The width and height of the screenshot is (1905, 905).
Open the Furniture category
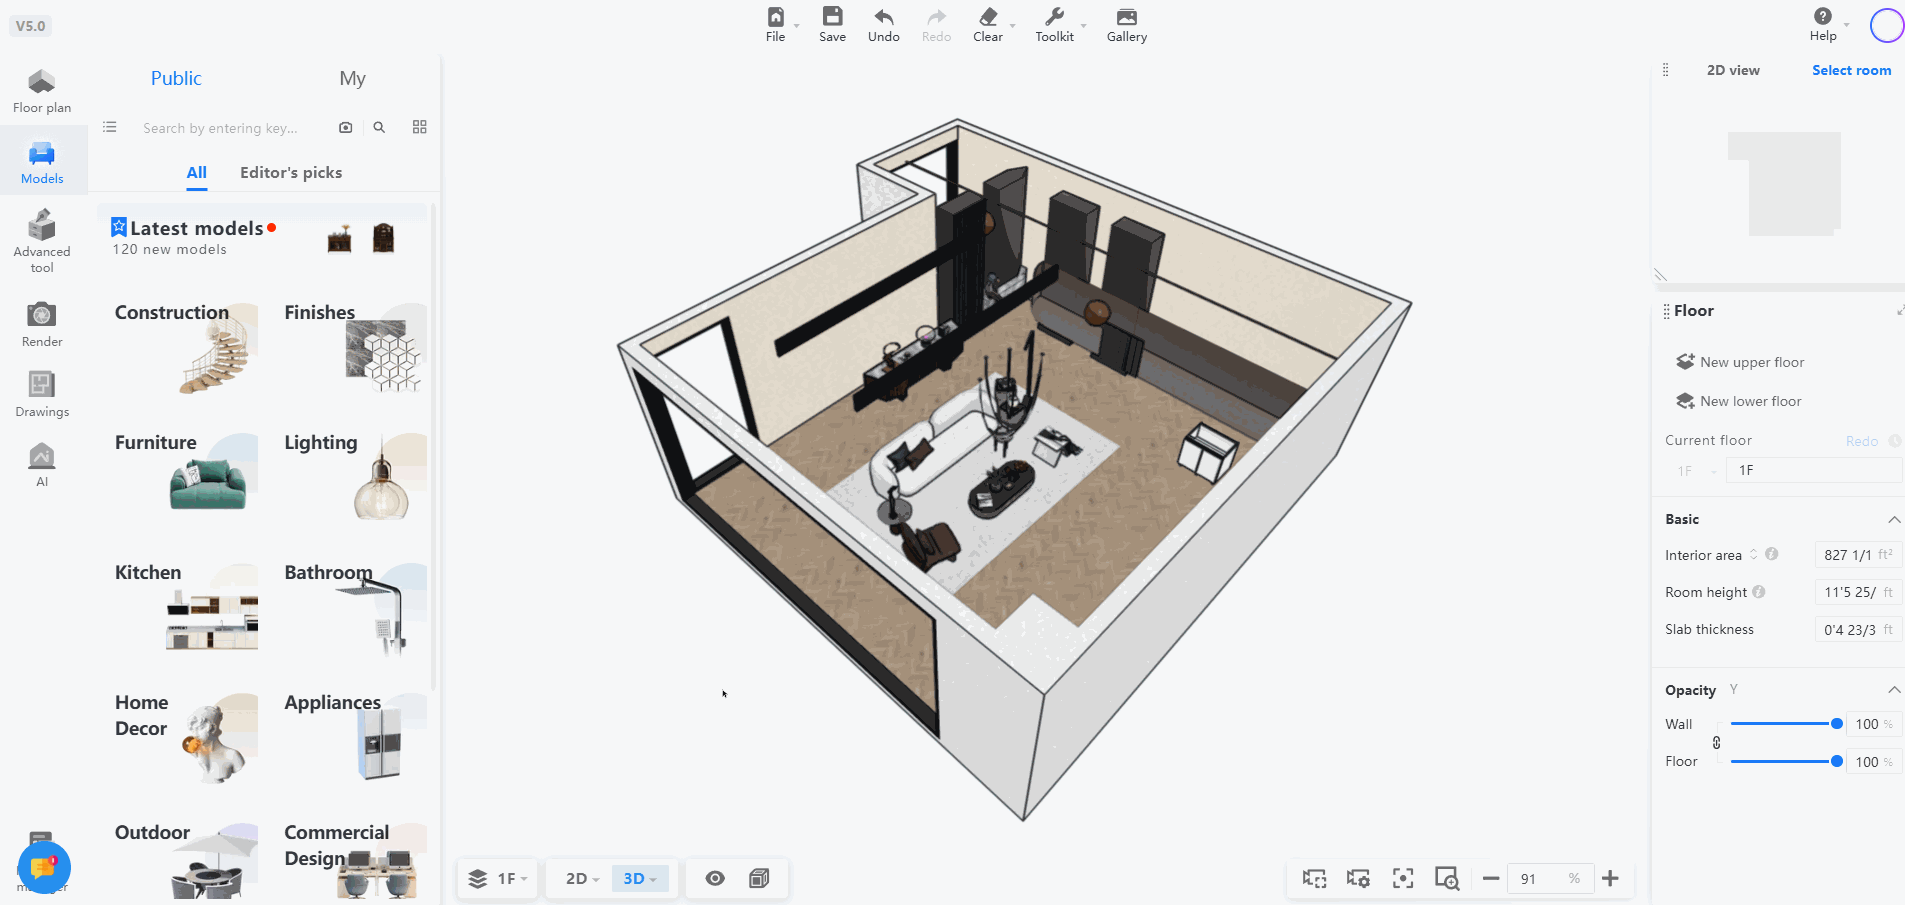[x=185, y=477]
